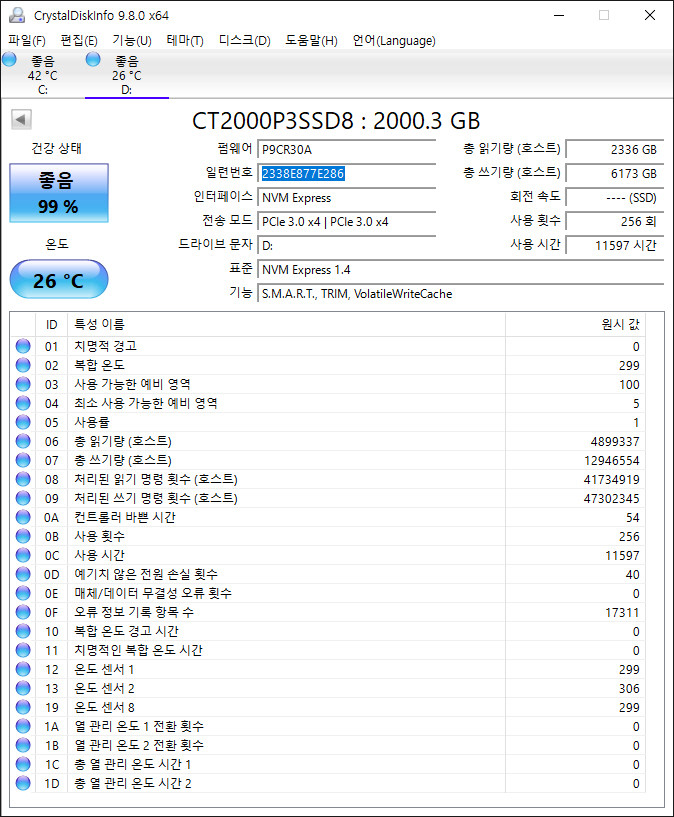This screenshot has height=817, width=674.
Task: Click power on hours value 11597 시간
Action: pos(615,245)
